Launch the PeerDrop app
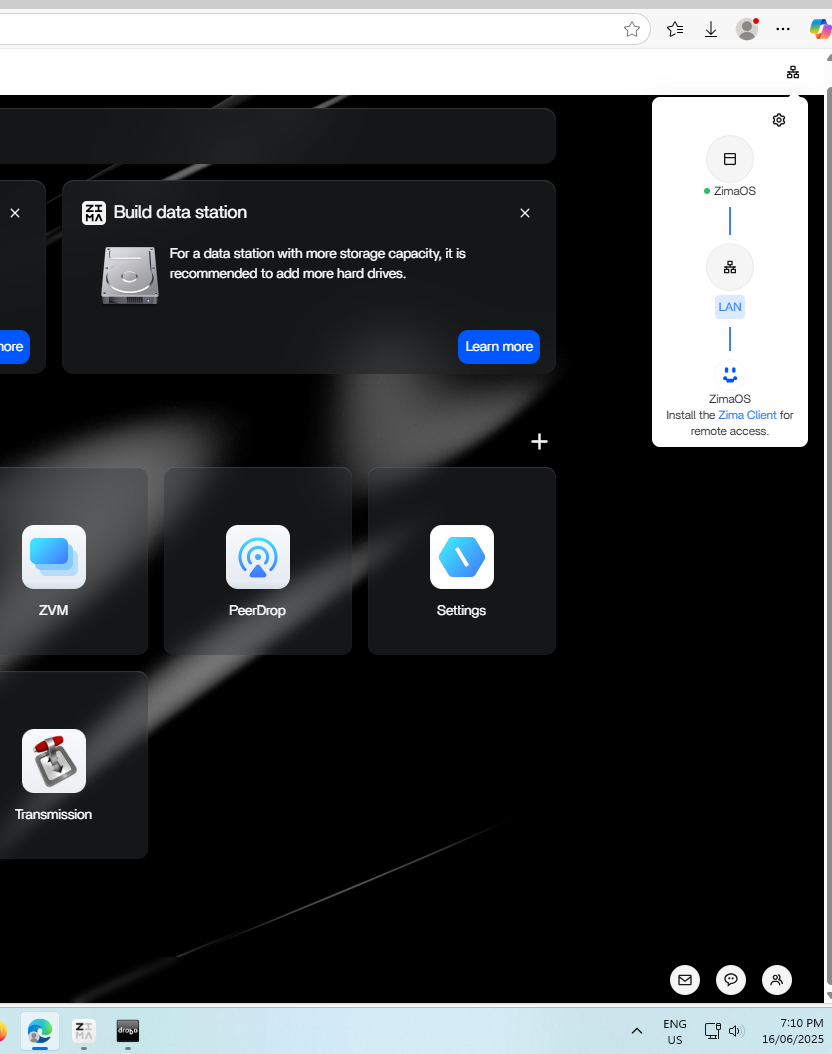This screenshot has width=832, height=1054. [x=258, y=557]
